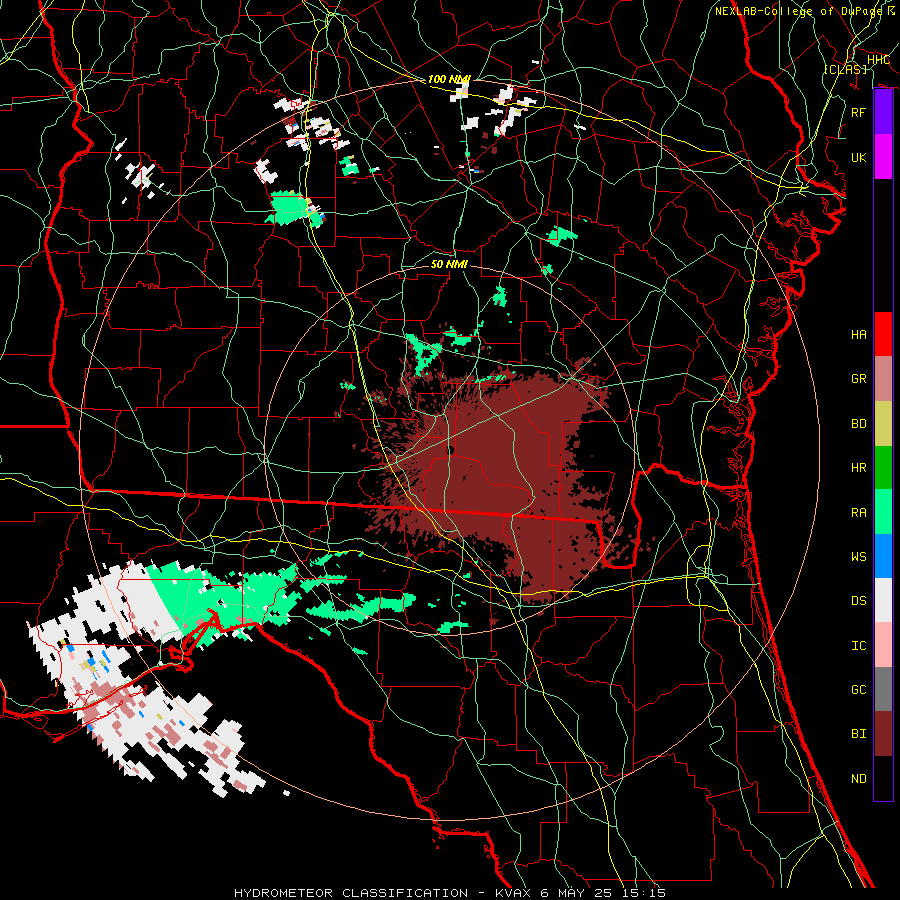Click the [CLAS] label
This screenshot has height=900, width=900.
pos(845,69)
